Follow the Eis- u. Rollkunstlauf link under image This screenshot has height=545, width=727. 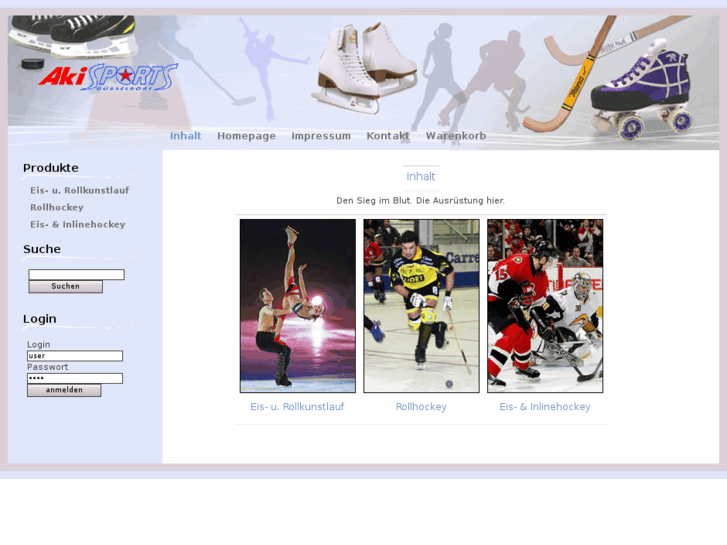tap(297, 407)
